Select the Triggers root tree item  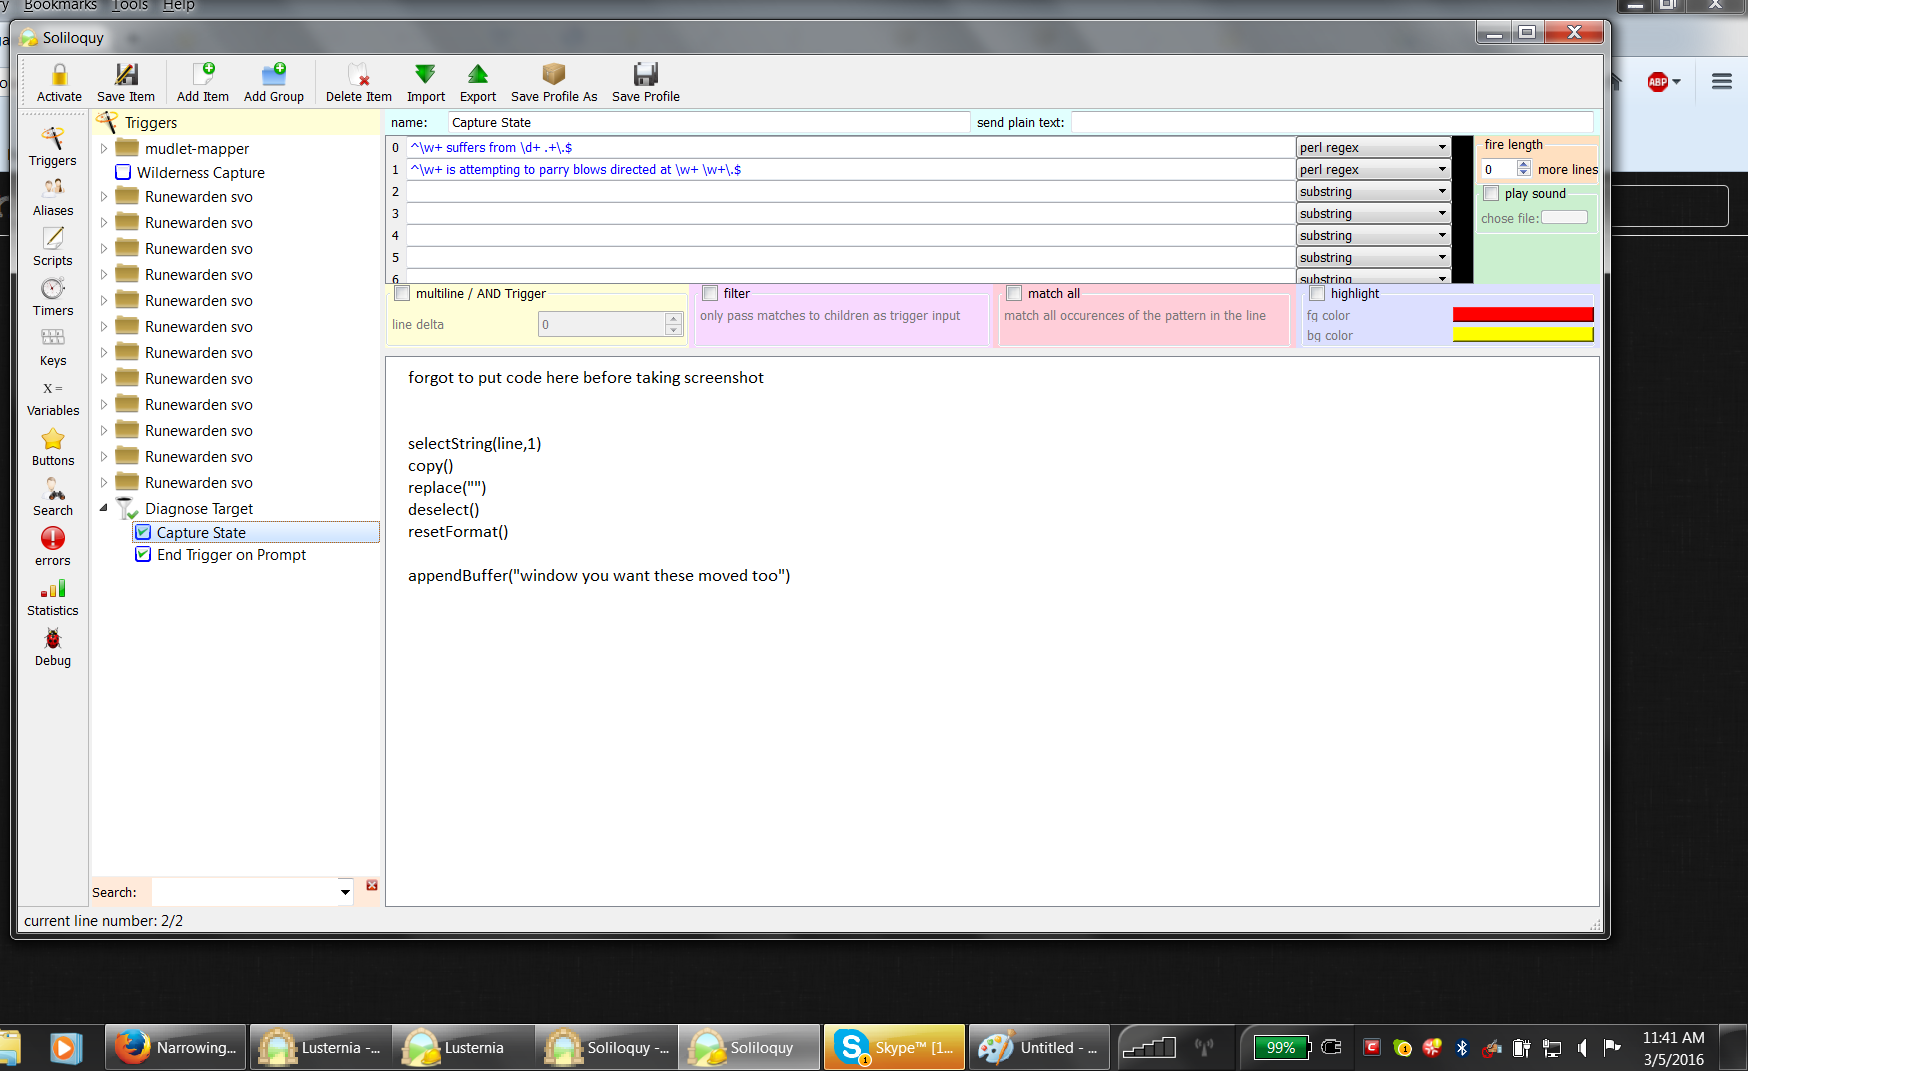pyautogui.click(x=151, y=122)
